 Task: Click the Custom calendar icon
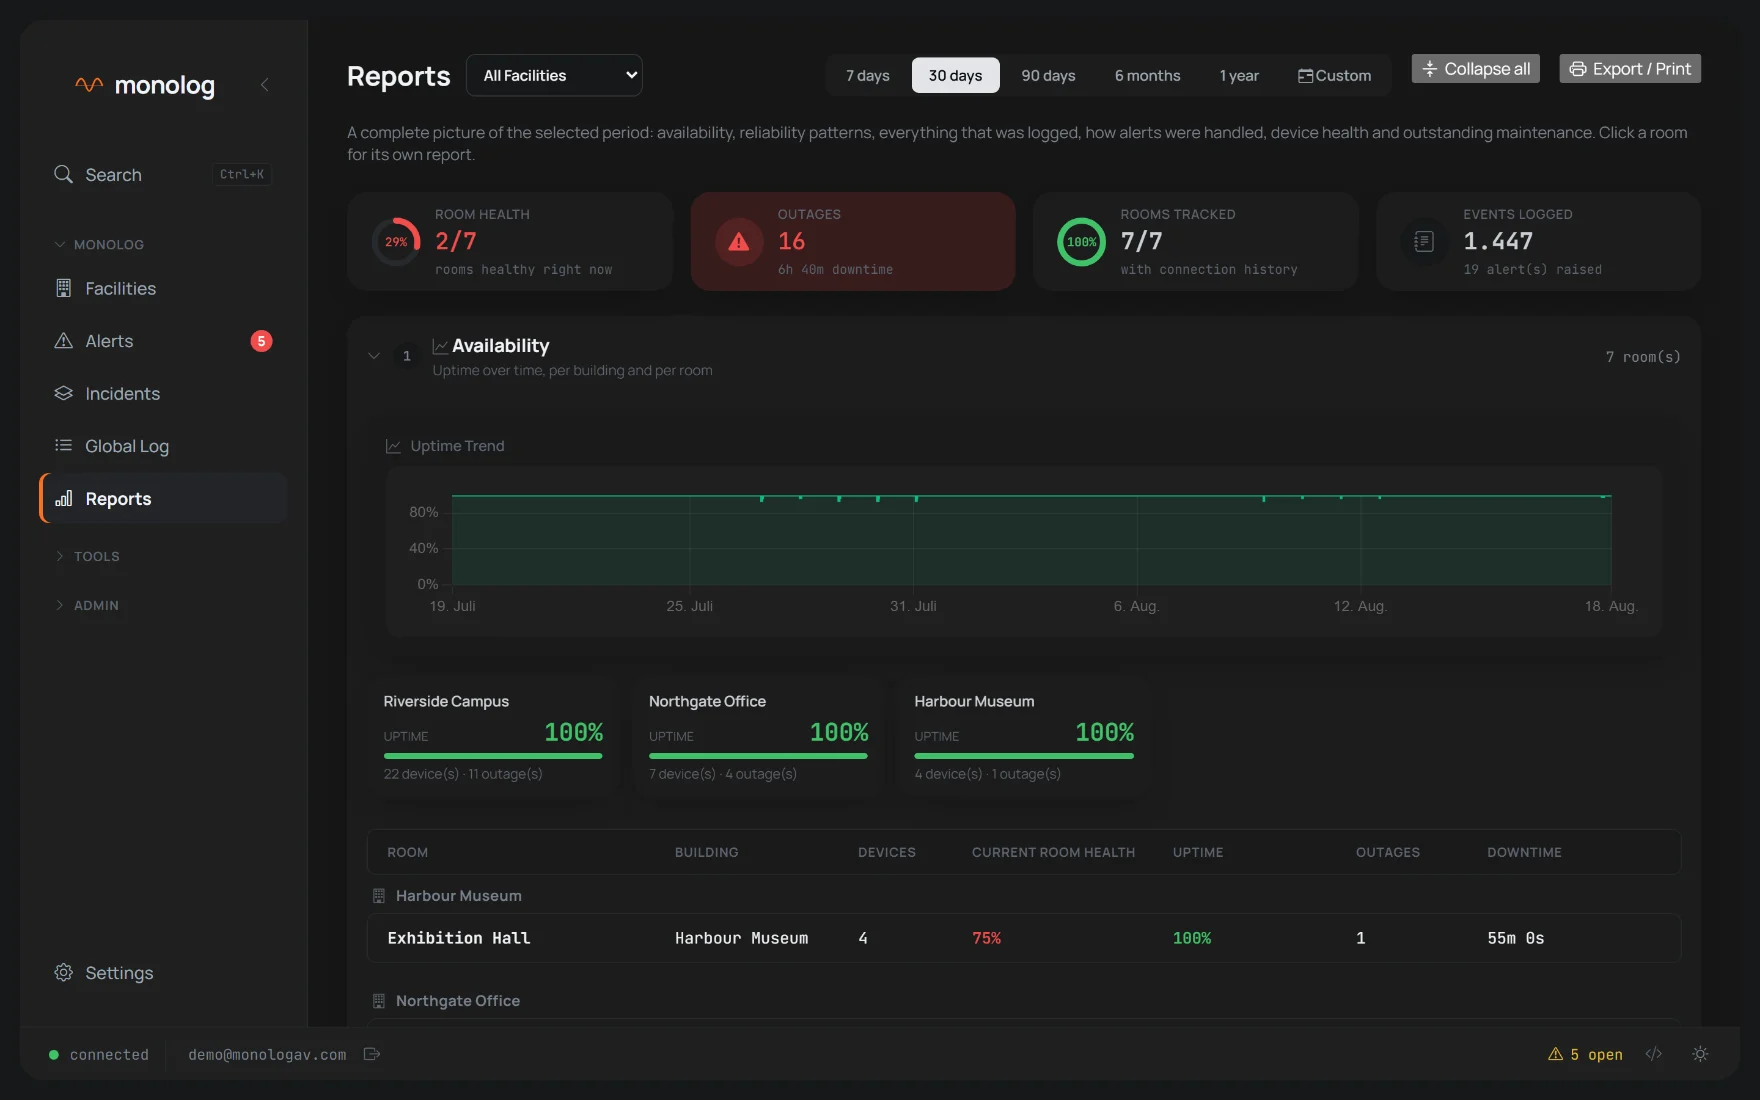(x=1305, y=76)
